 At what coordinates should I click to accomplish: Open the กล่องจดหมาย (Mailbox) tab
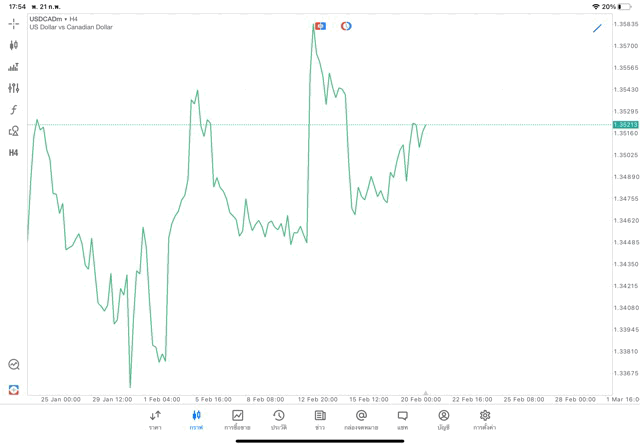[x=361, y=420]
